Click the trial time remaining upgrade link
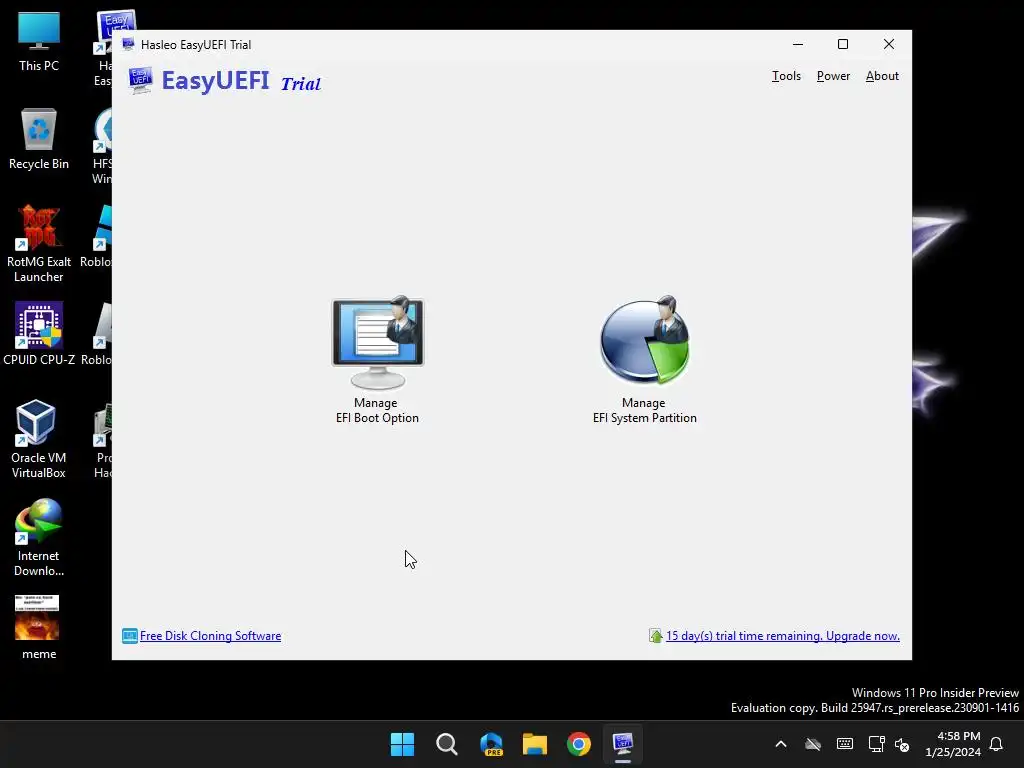This screenshot has height=768, width=1024. (783, 636)
